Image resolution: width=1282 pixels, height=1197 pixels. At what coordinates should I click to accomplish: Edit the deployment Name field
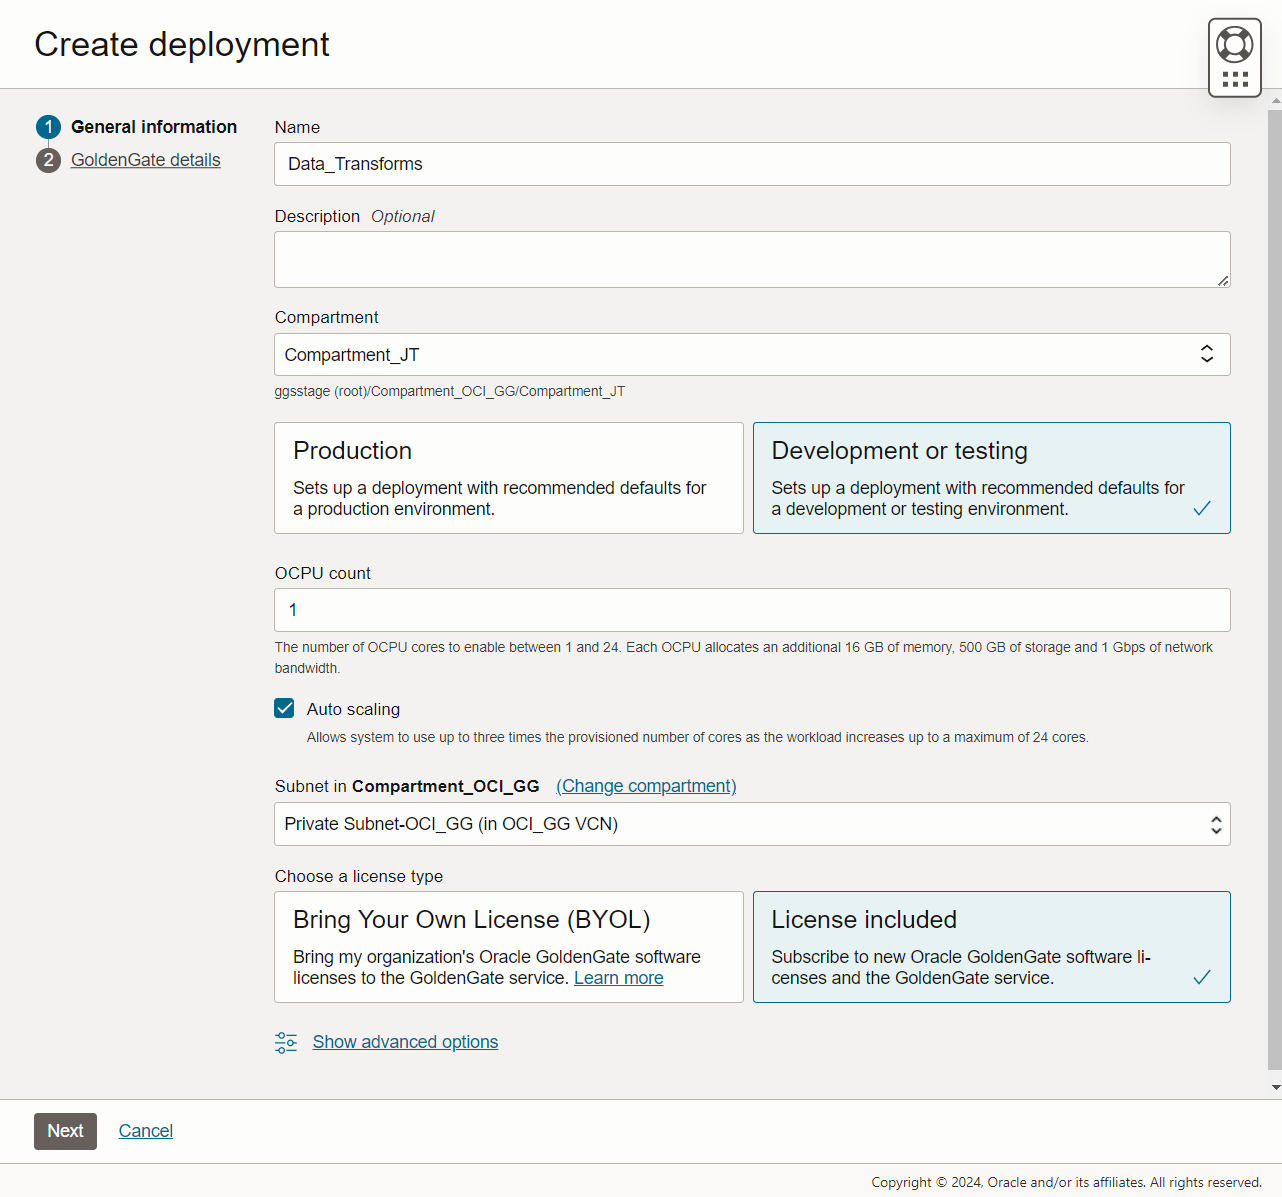(752, 164)
